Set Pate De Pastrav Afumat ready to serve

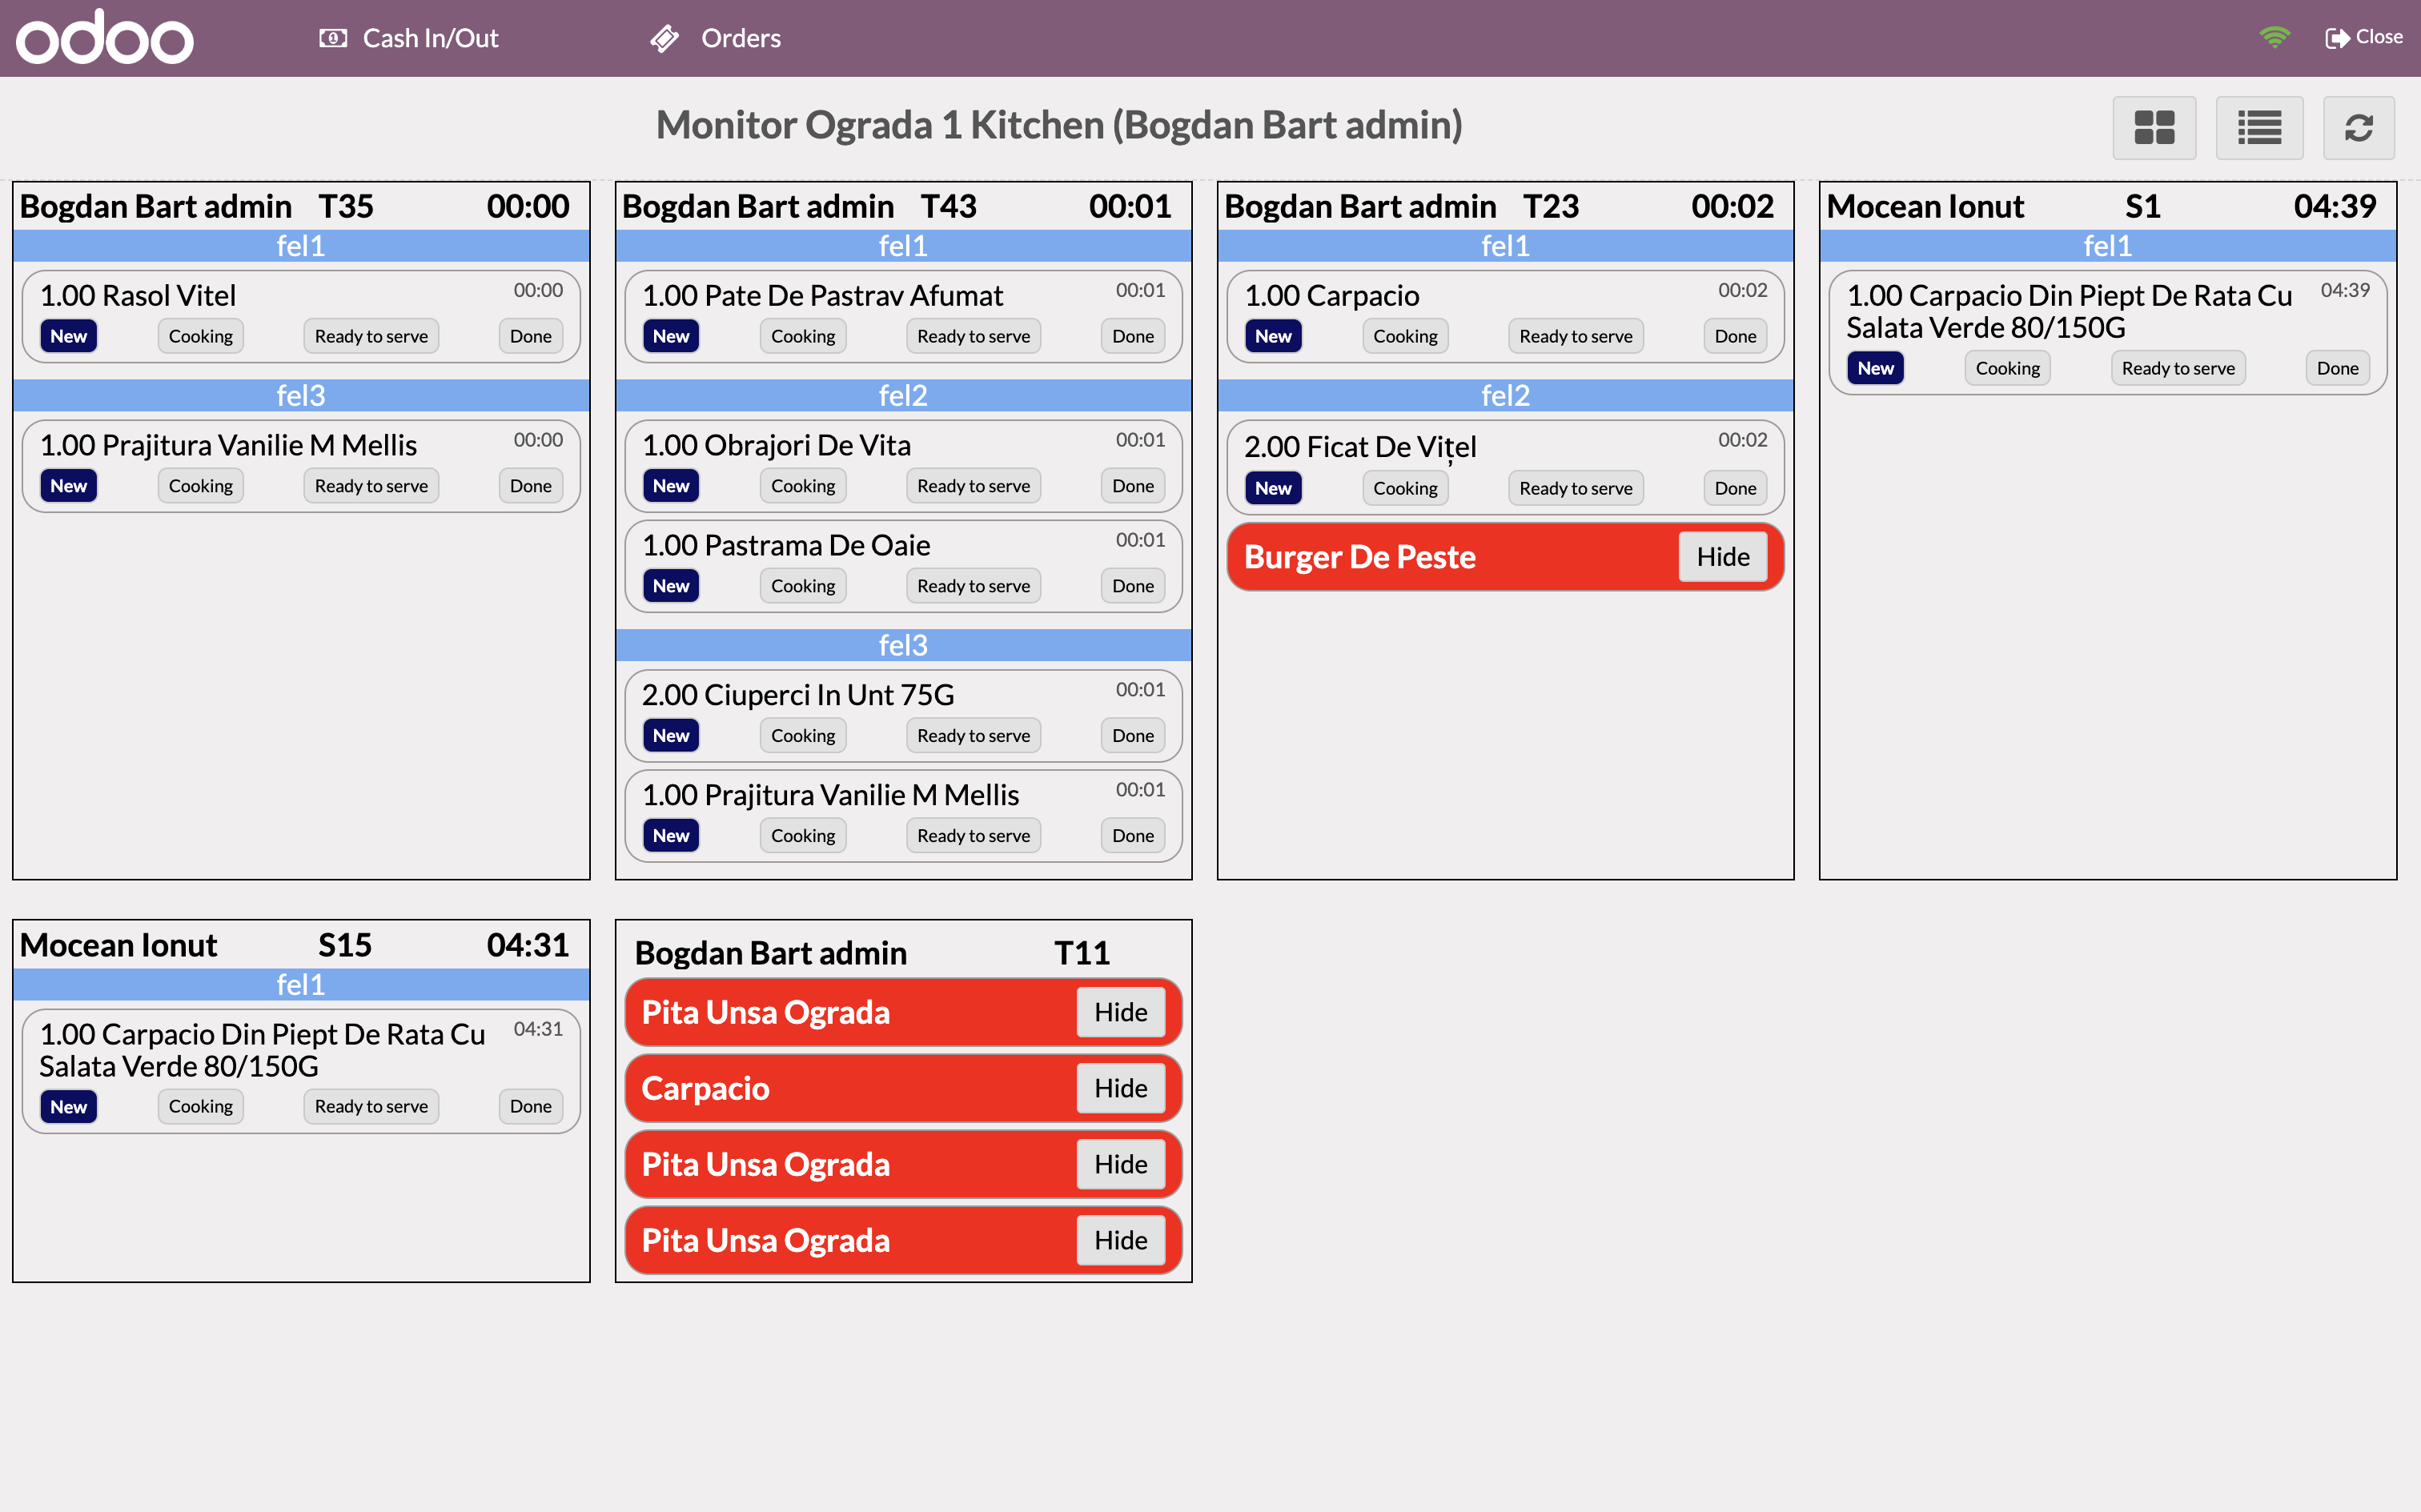pyautogui.click(x=972, y=335)
